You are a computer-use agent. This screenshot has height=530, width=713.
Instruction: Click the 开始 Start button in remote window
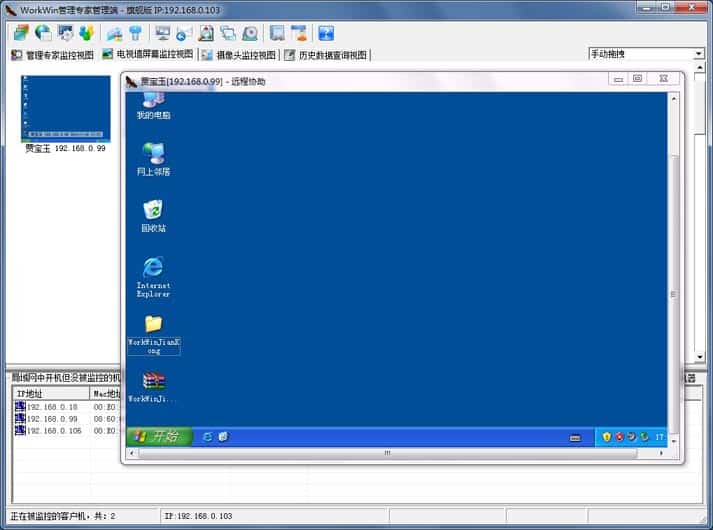coord(159,436)
